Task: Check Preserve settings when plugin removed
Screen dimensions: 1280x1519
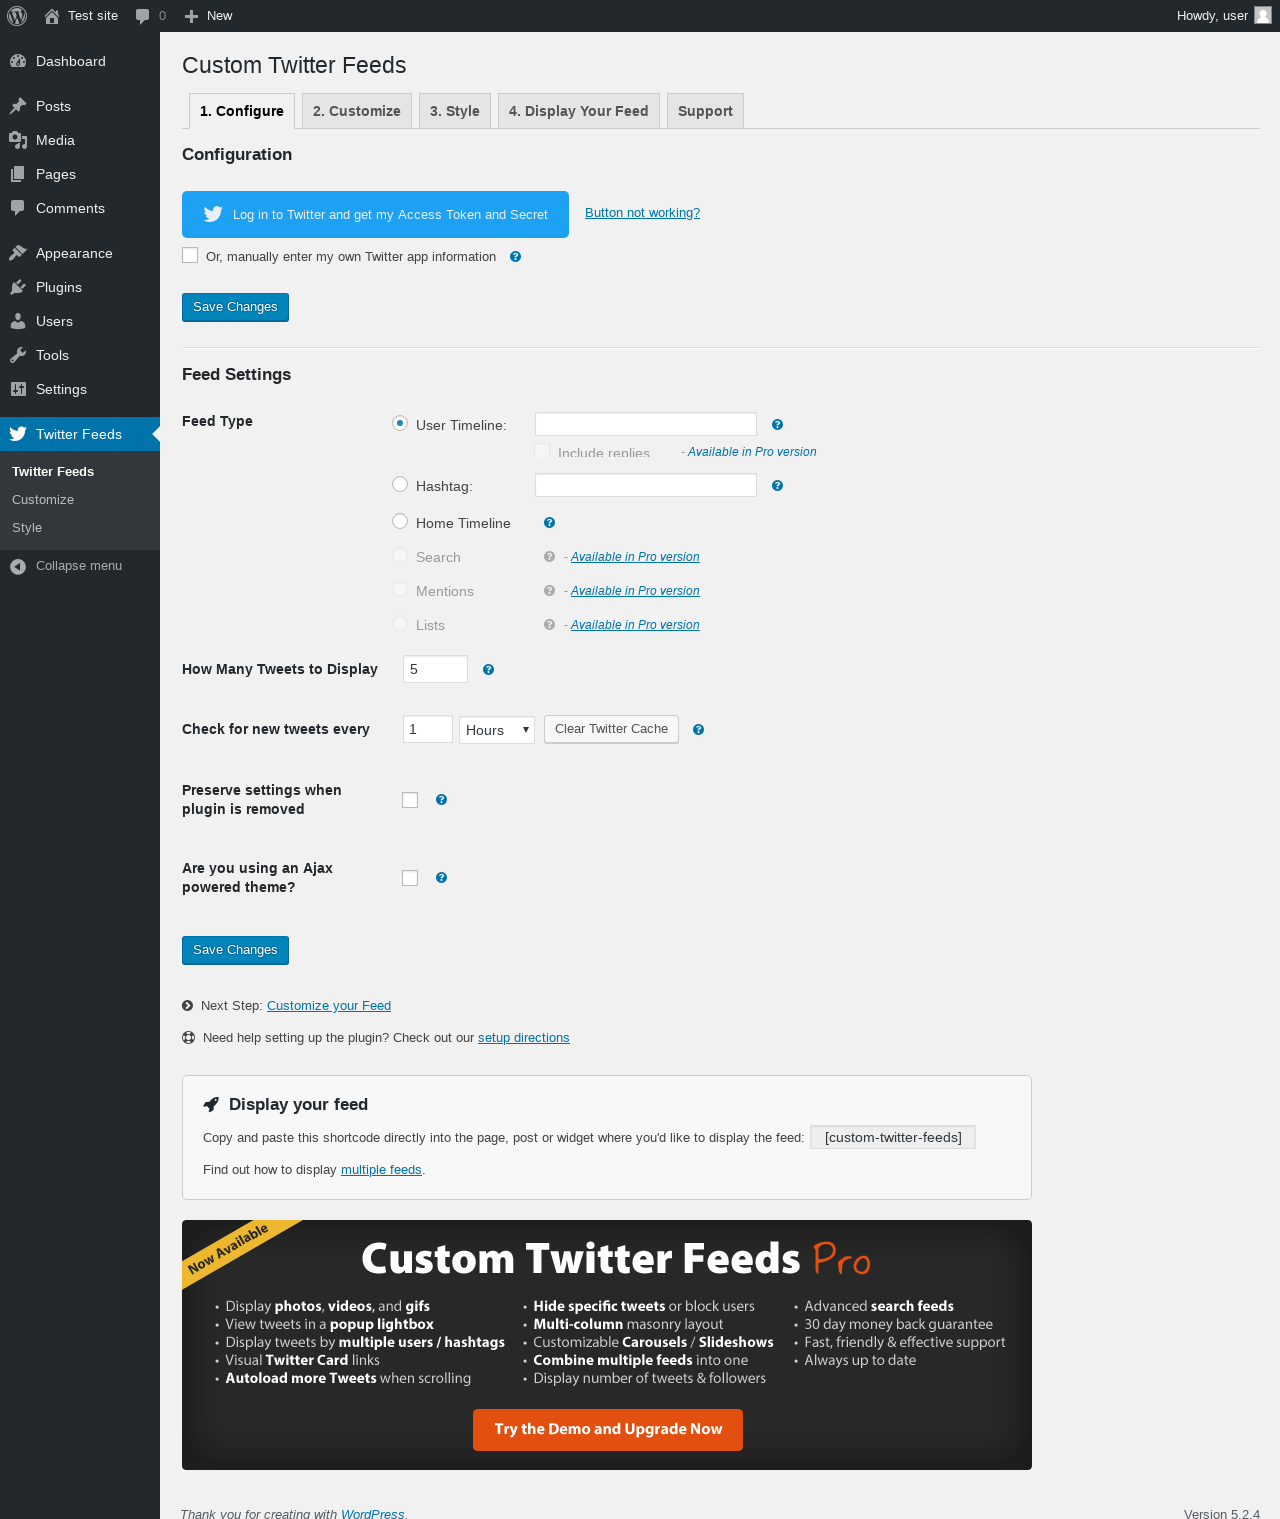Action: click(x=410, y=800)
